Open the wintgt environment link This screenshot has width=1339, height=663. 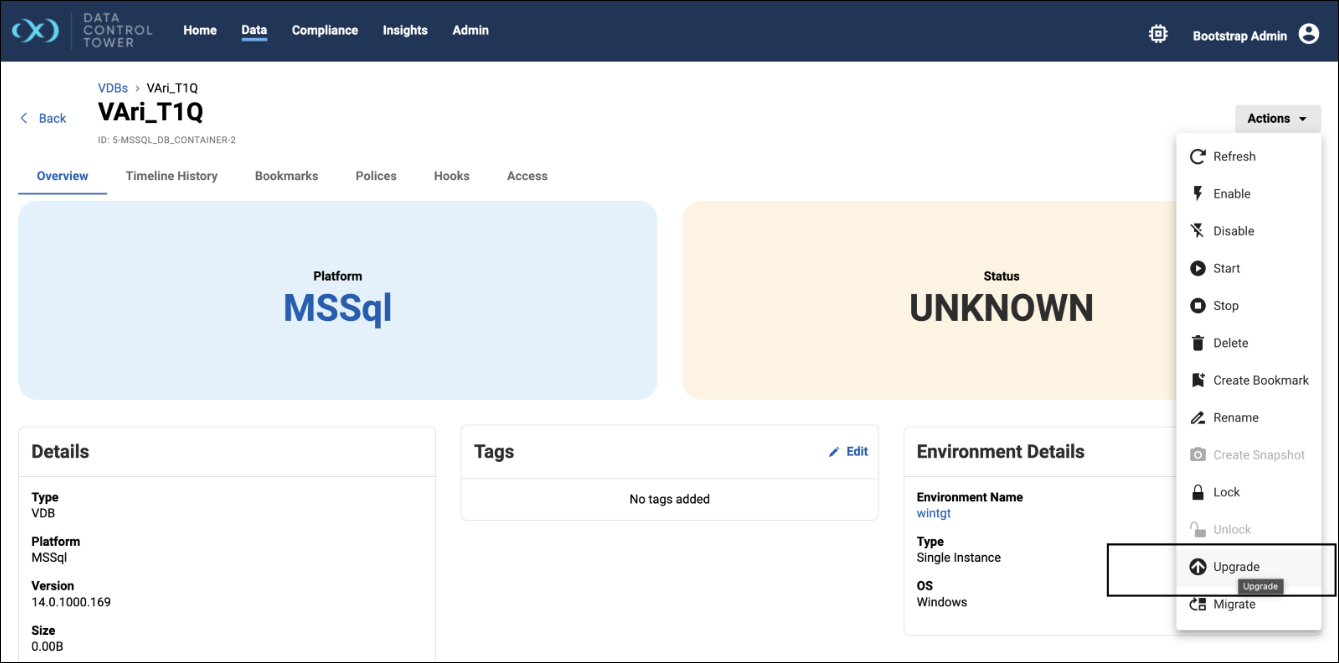[933, 513]
